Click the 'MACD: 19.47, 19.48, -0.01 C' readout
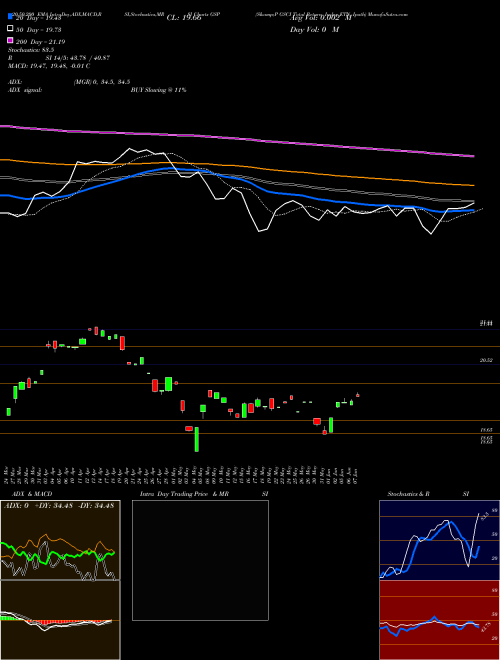 point(49,66)
